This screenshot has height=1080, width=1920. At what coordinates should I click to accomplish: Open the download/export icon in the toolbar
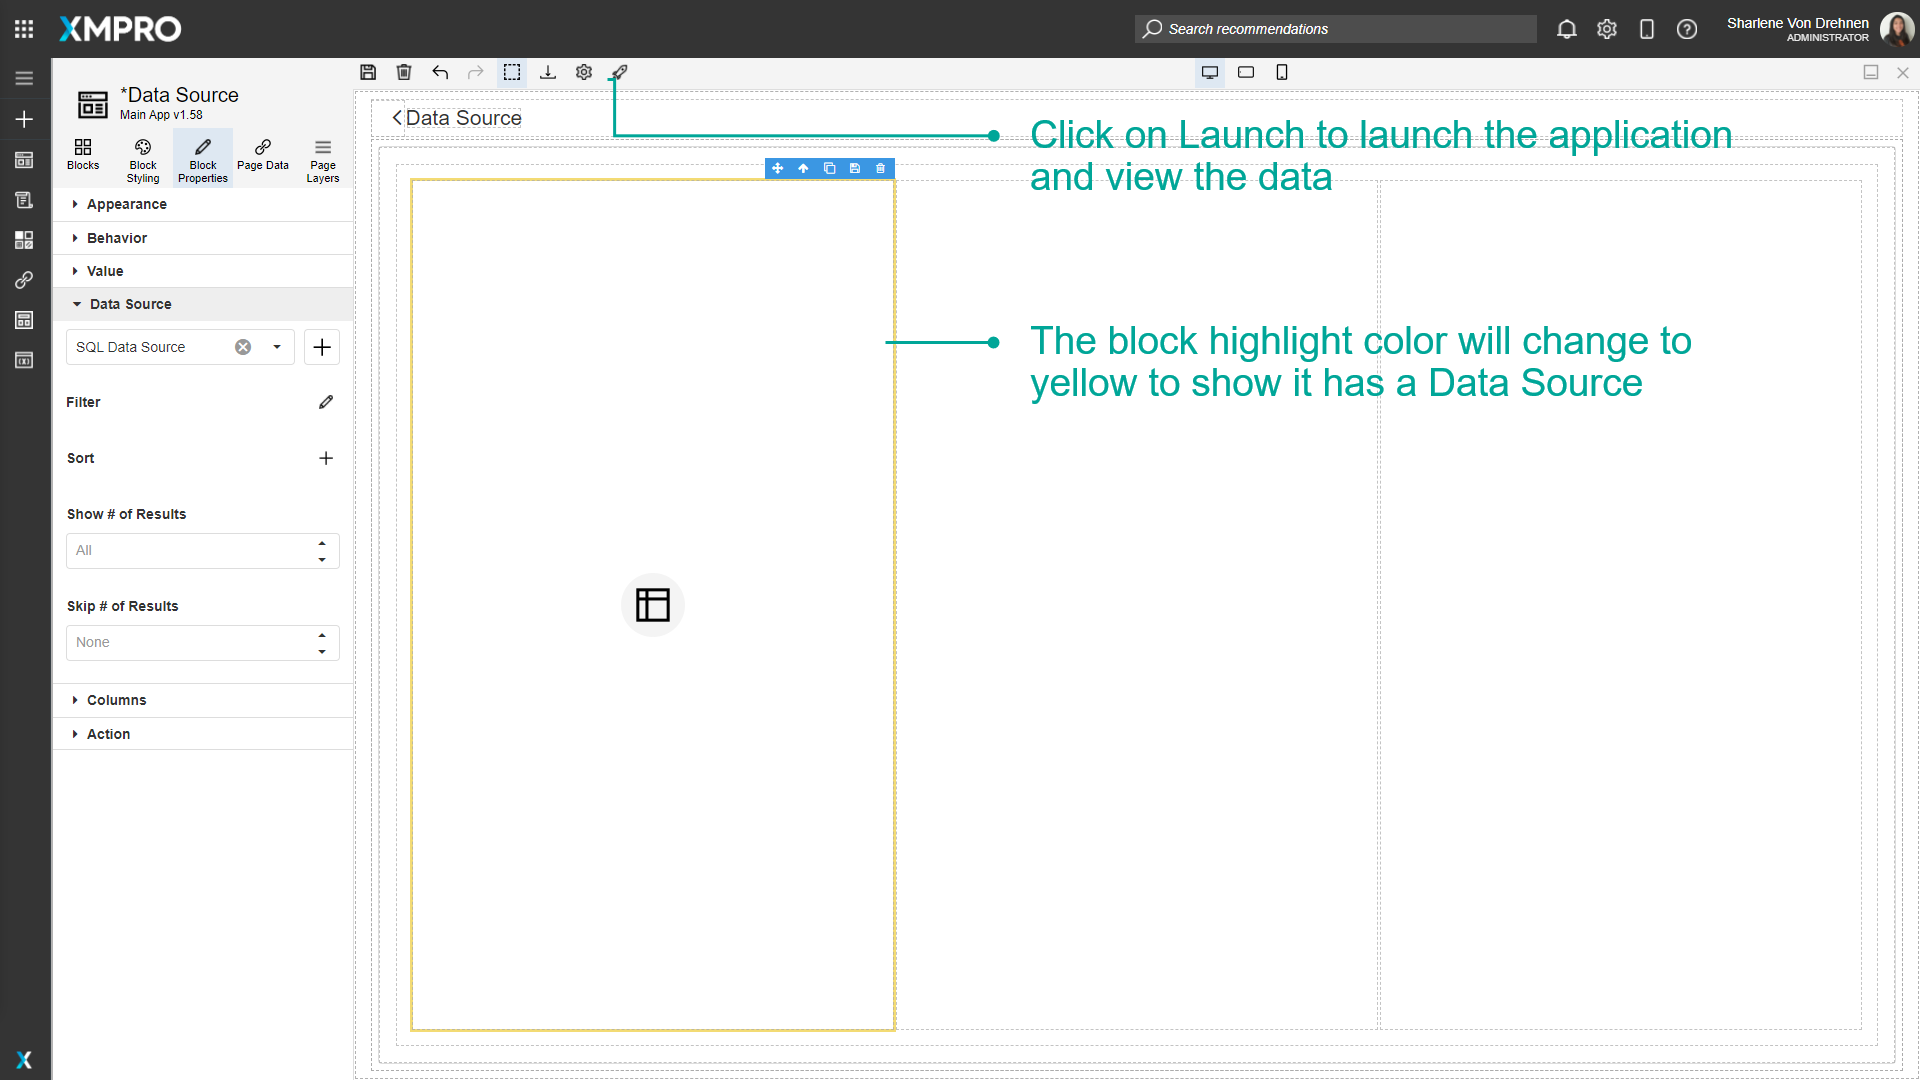pyautogui.click(x=548, y=72)
